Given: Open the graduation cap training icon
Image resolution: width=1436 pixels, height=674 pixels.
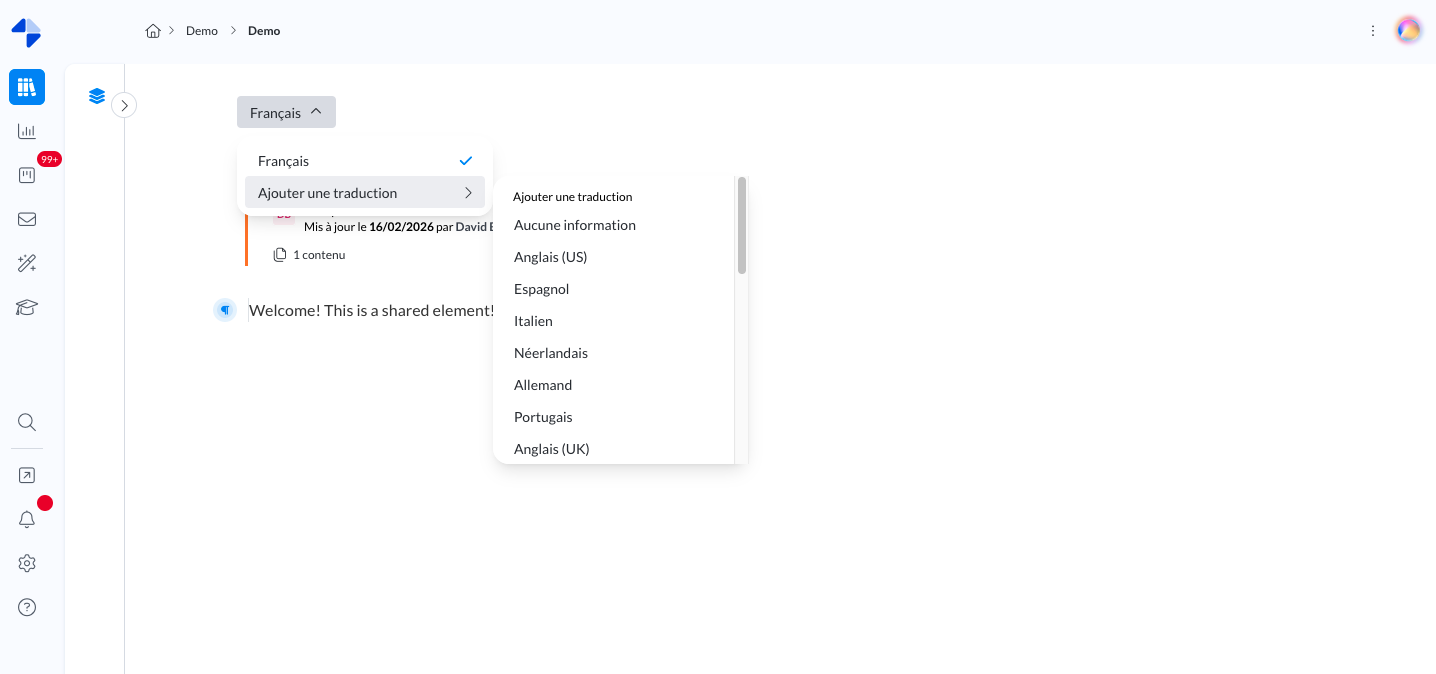Looking at the screenshot, I should tap(27, 307).
